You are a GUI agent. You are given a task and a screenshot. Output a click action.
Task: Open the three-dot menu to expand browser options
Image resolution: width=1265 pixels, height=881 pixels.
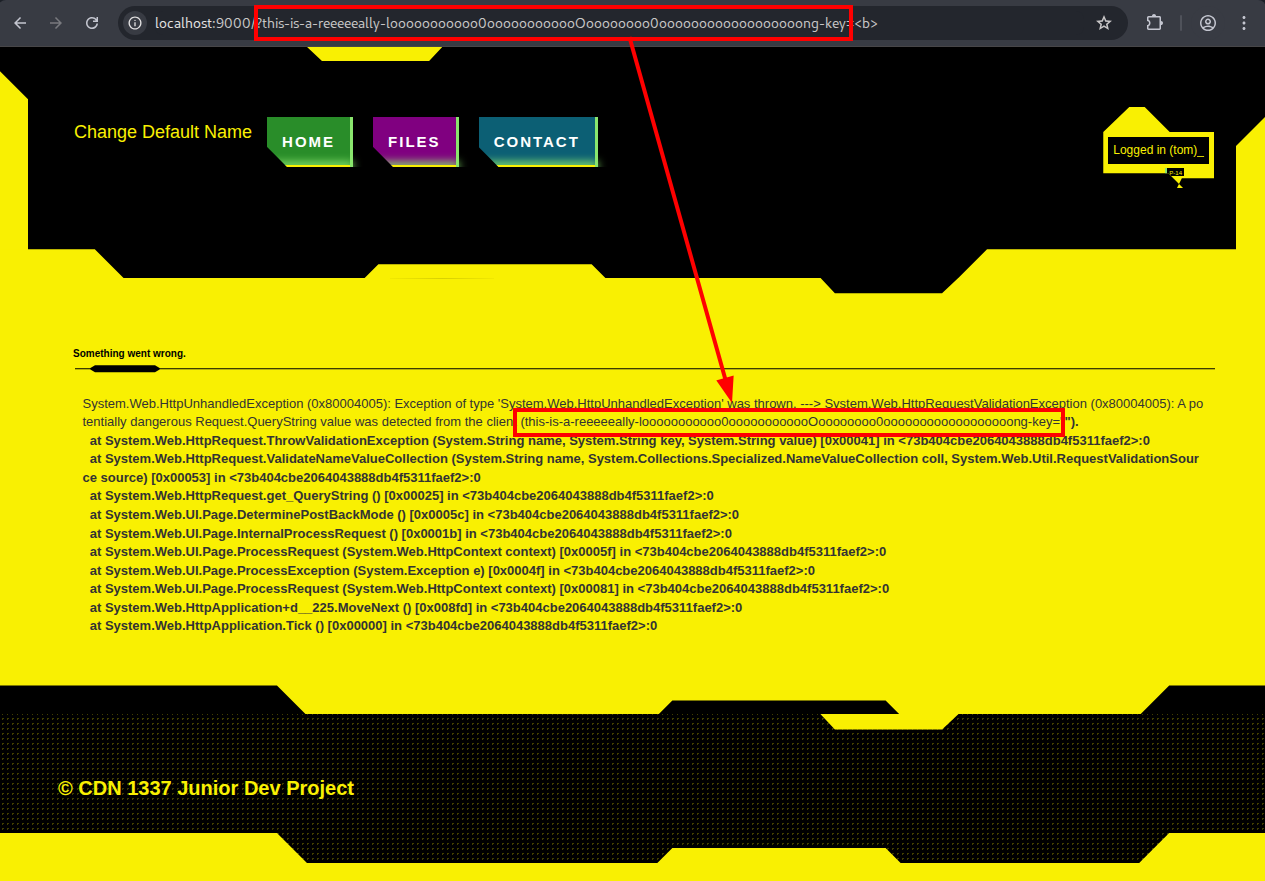1243,22
